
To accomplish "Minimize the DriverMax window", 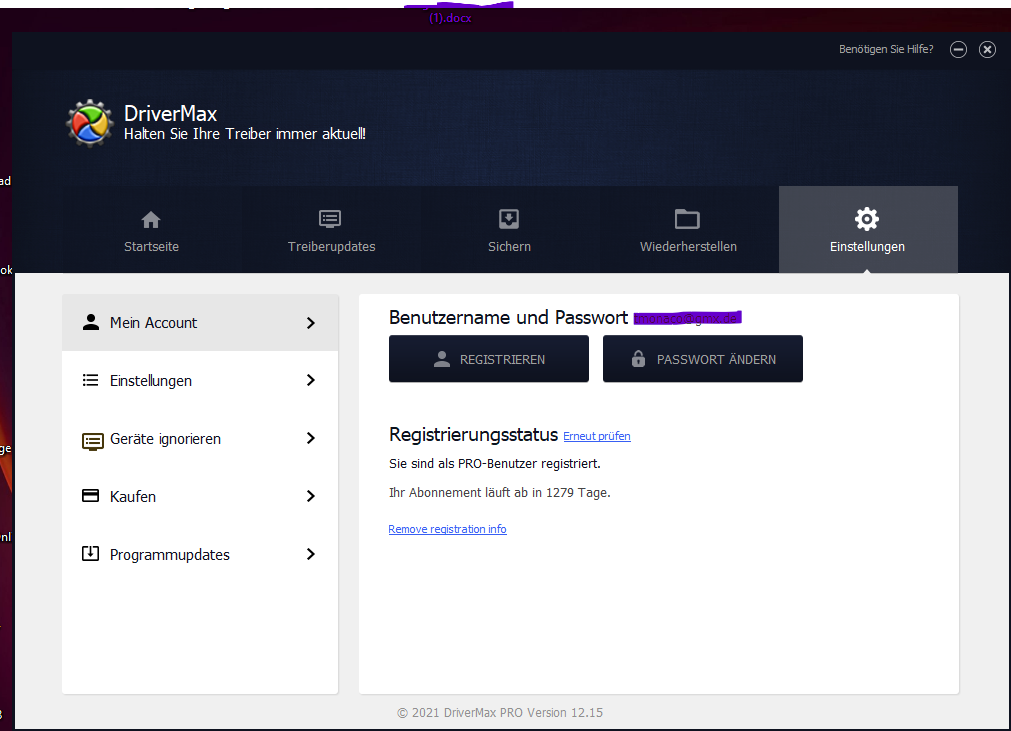I will point(958,50).
